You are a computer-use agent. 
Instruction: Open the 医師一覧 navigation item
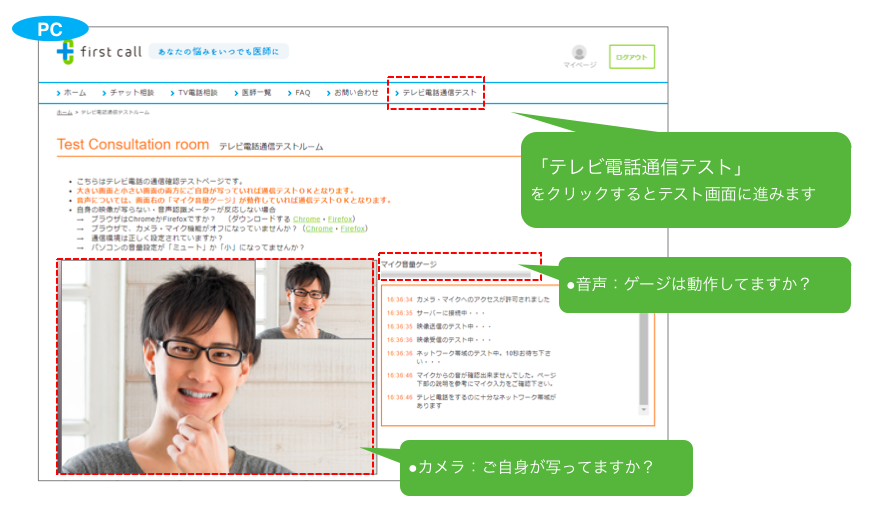[256, 93]
